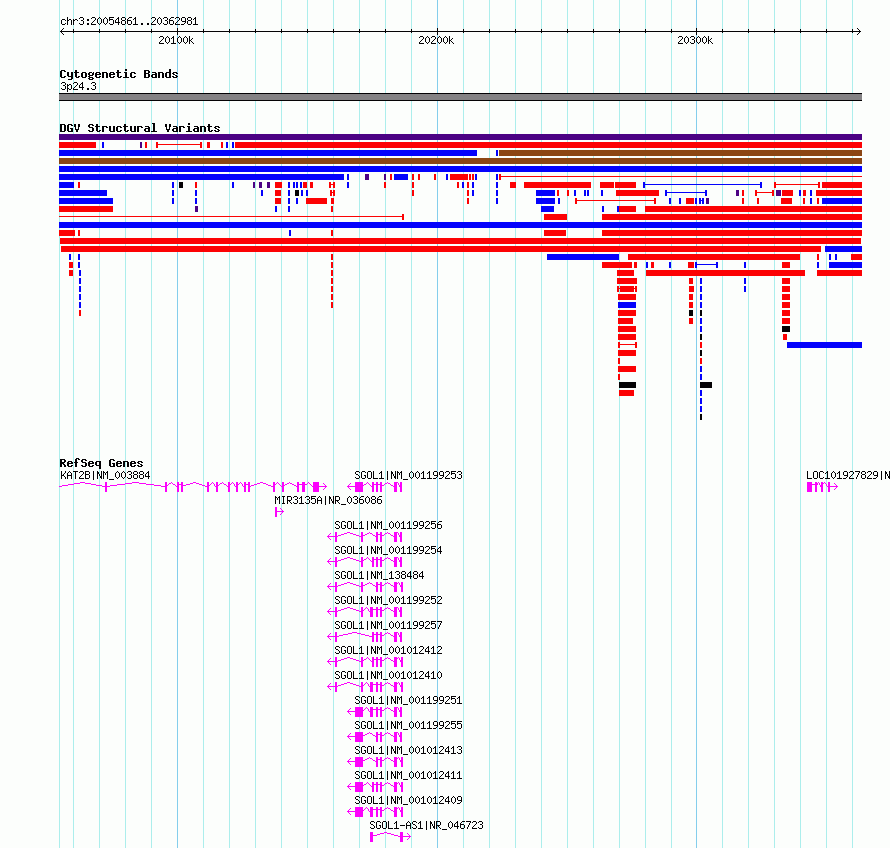Viewport: 890px width, 848px height.
Task: Select the SGOL1 NM_001012410 transcript glyph
Action: [365, 687]
